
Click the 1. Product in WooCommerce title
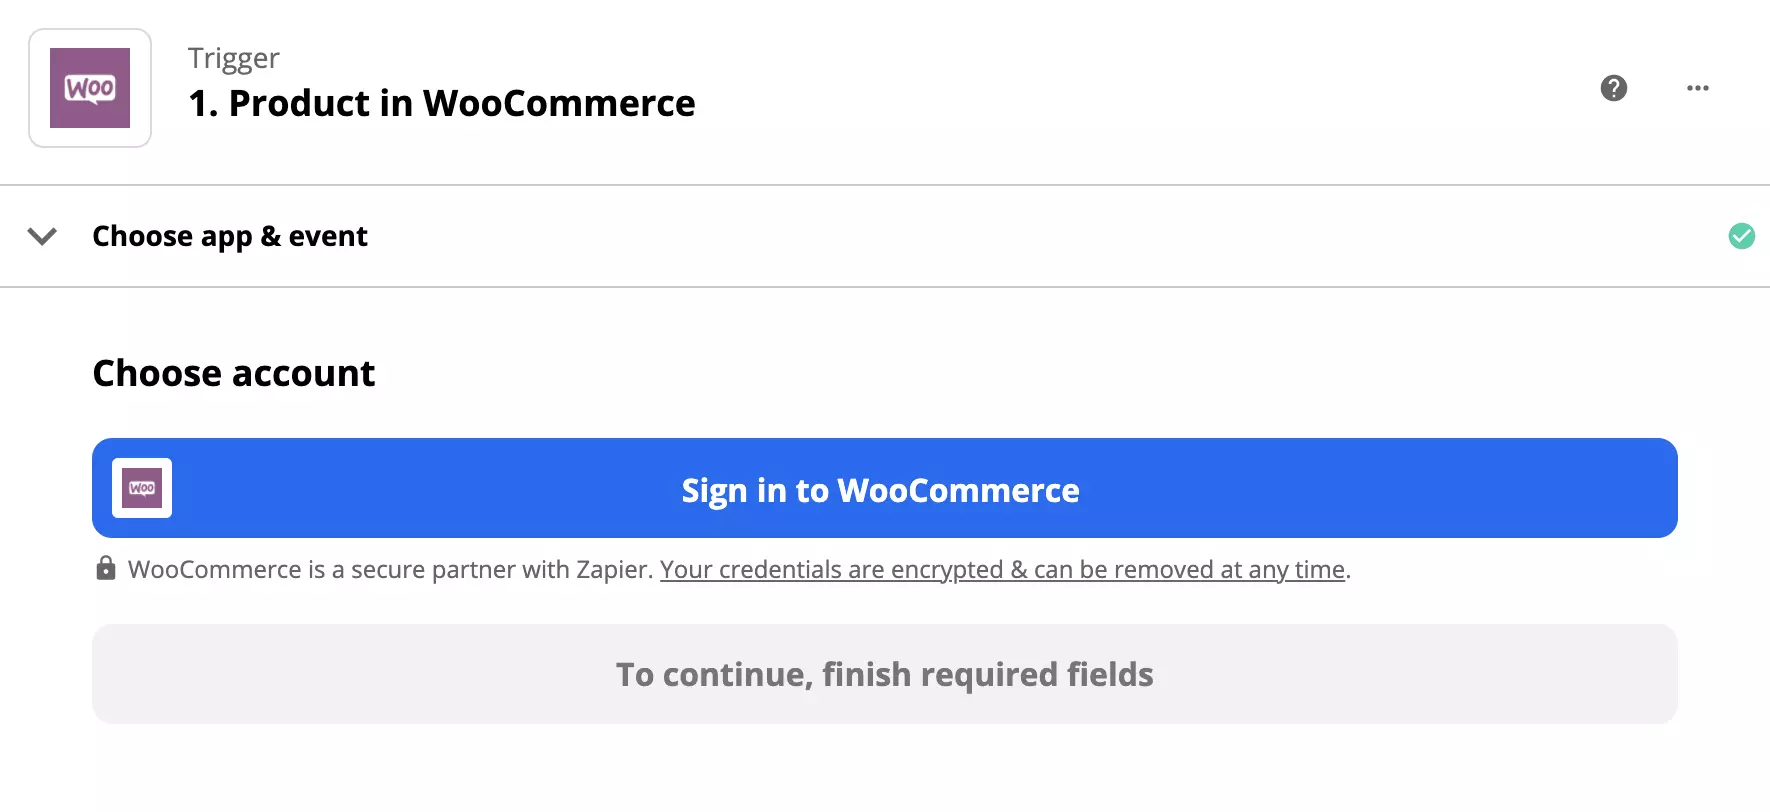(440, 103)
